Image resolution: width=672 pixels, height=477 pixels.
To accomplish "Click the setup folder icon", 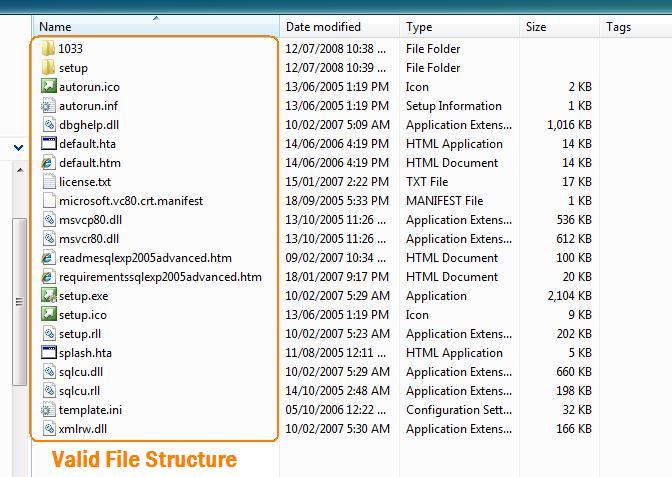I will coord(48,67).
